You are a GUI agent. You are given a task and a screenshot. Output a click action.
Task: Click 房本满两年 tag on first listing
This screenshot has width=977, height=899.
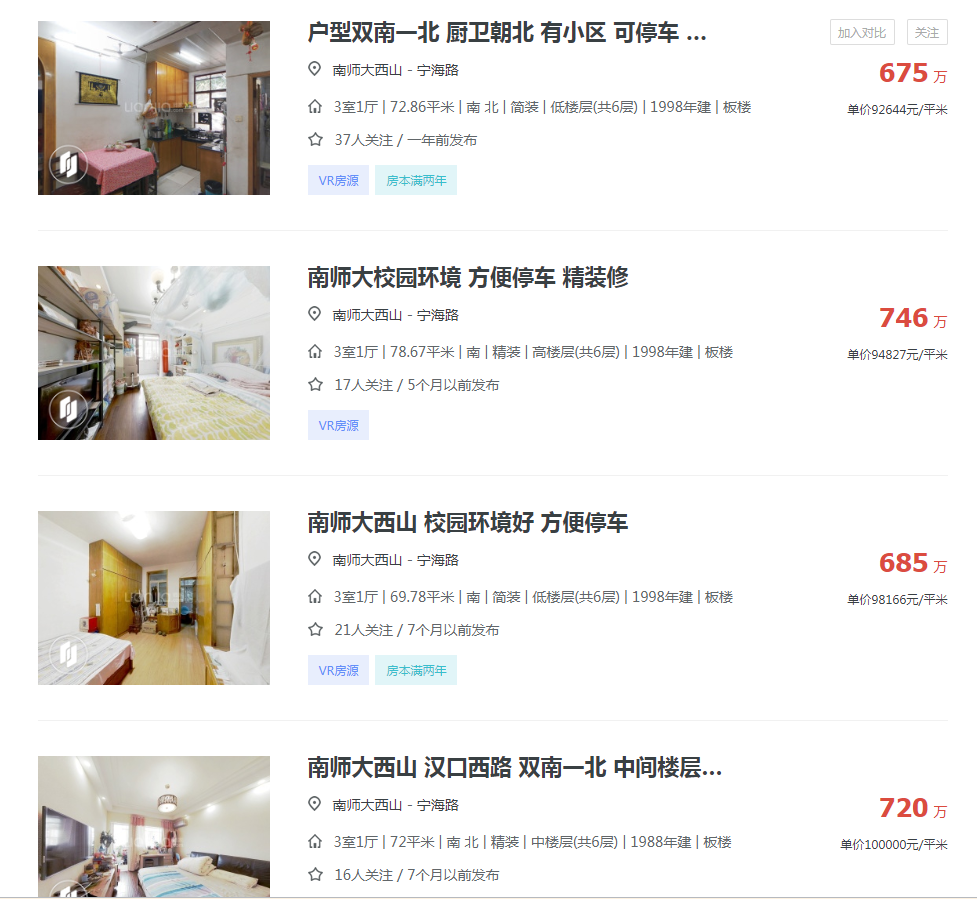tap(416, 181)
